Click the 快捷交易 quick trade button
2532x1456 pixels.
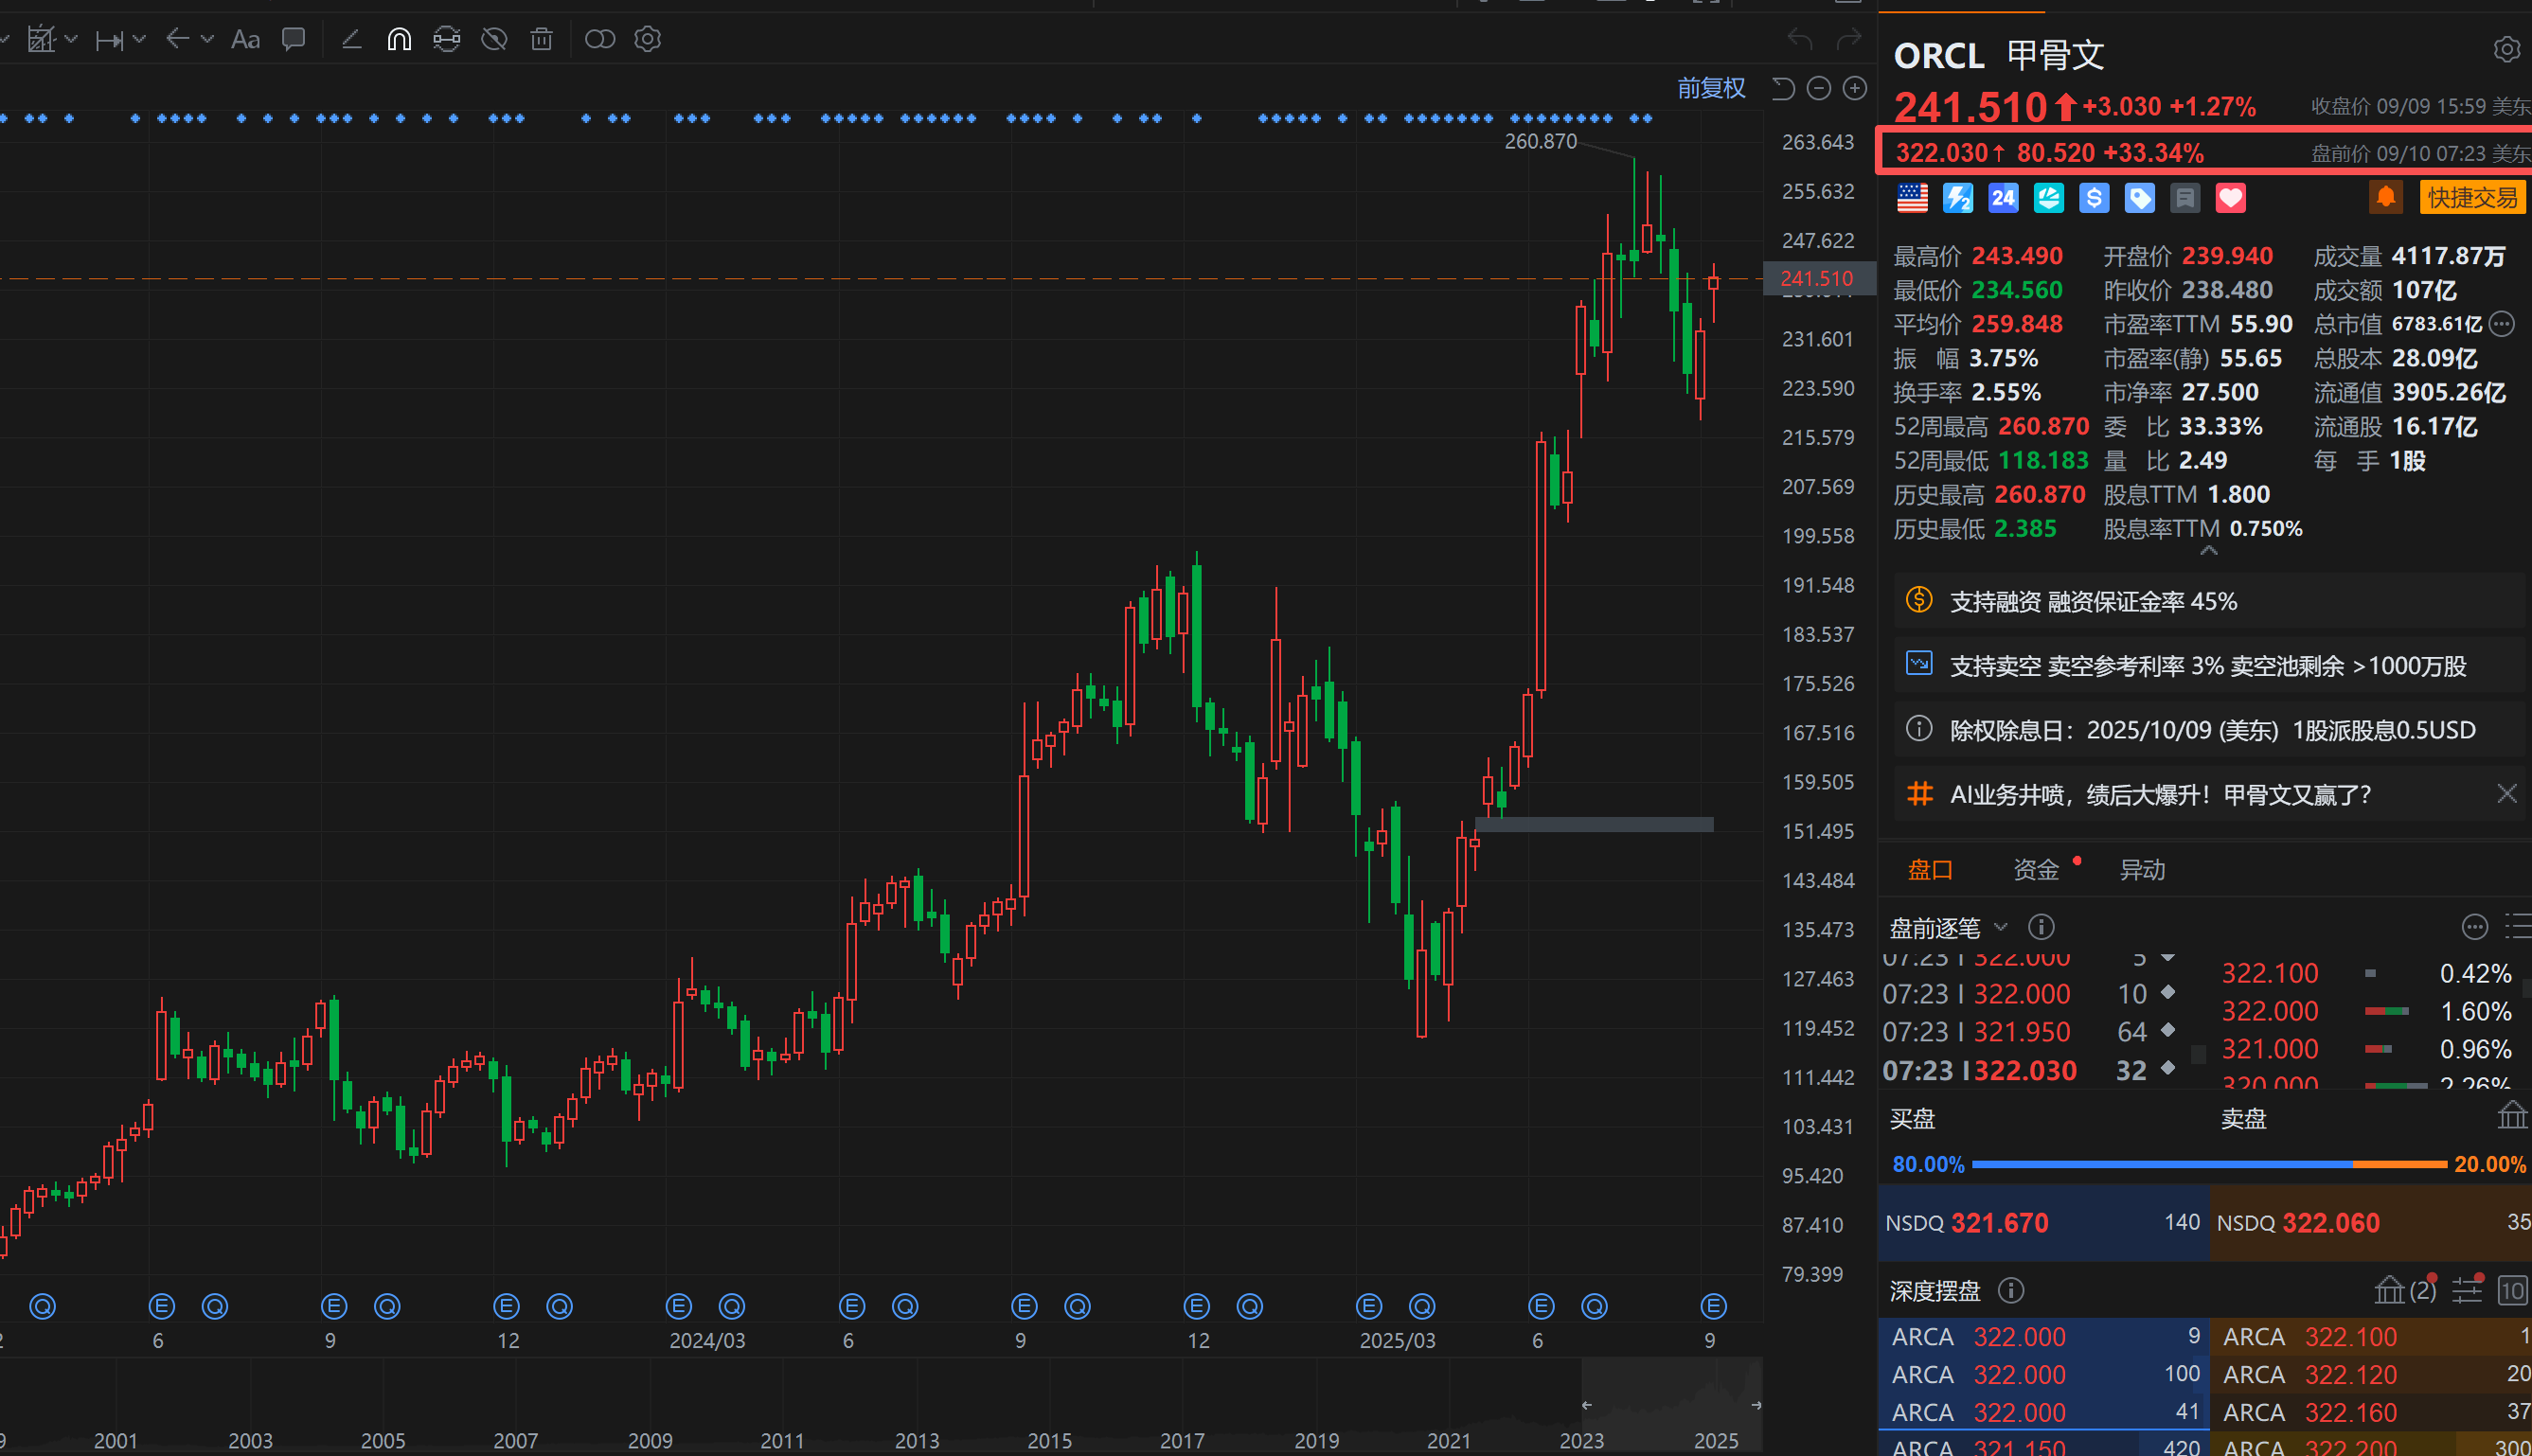tap(2472, 197)
